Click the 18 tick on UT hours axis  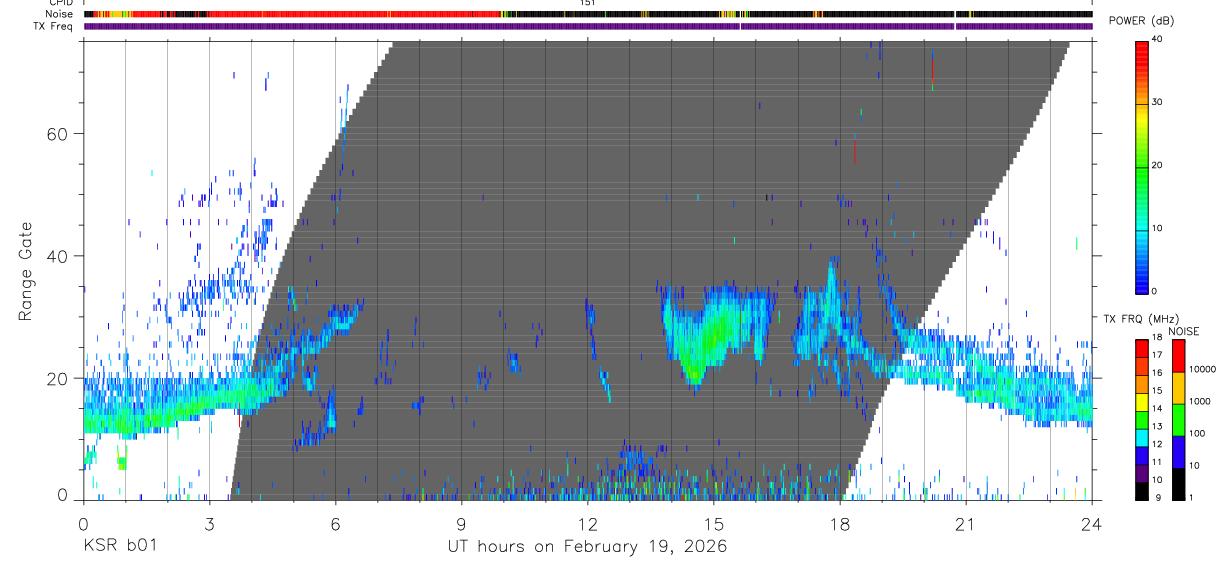(x=840, y=523)
